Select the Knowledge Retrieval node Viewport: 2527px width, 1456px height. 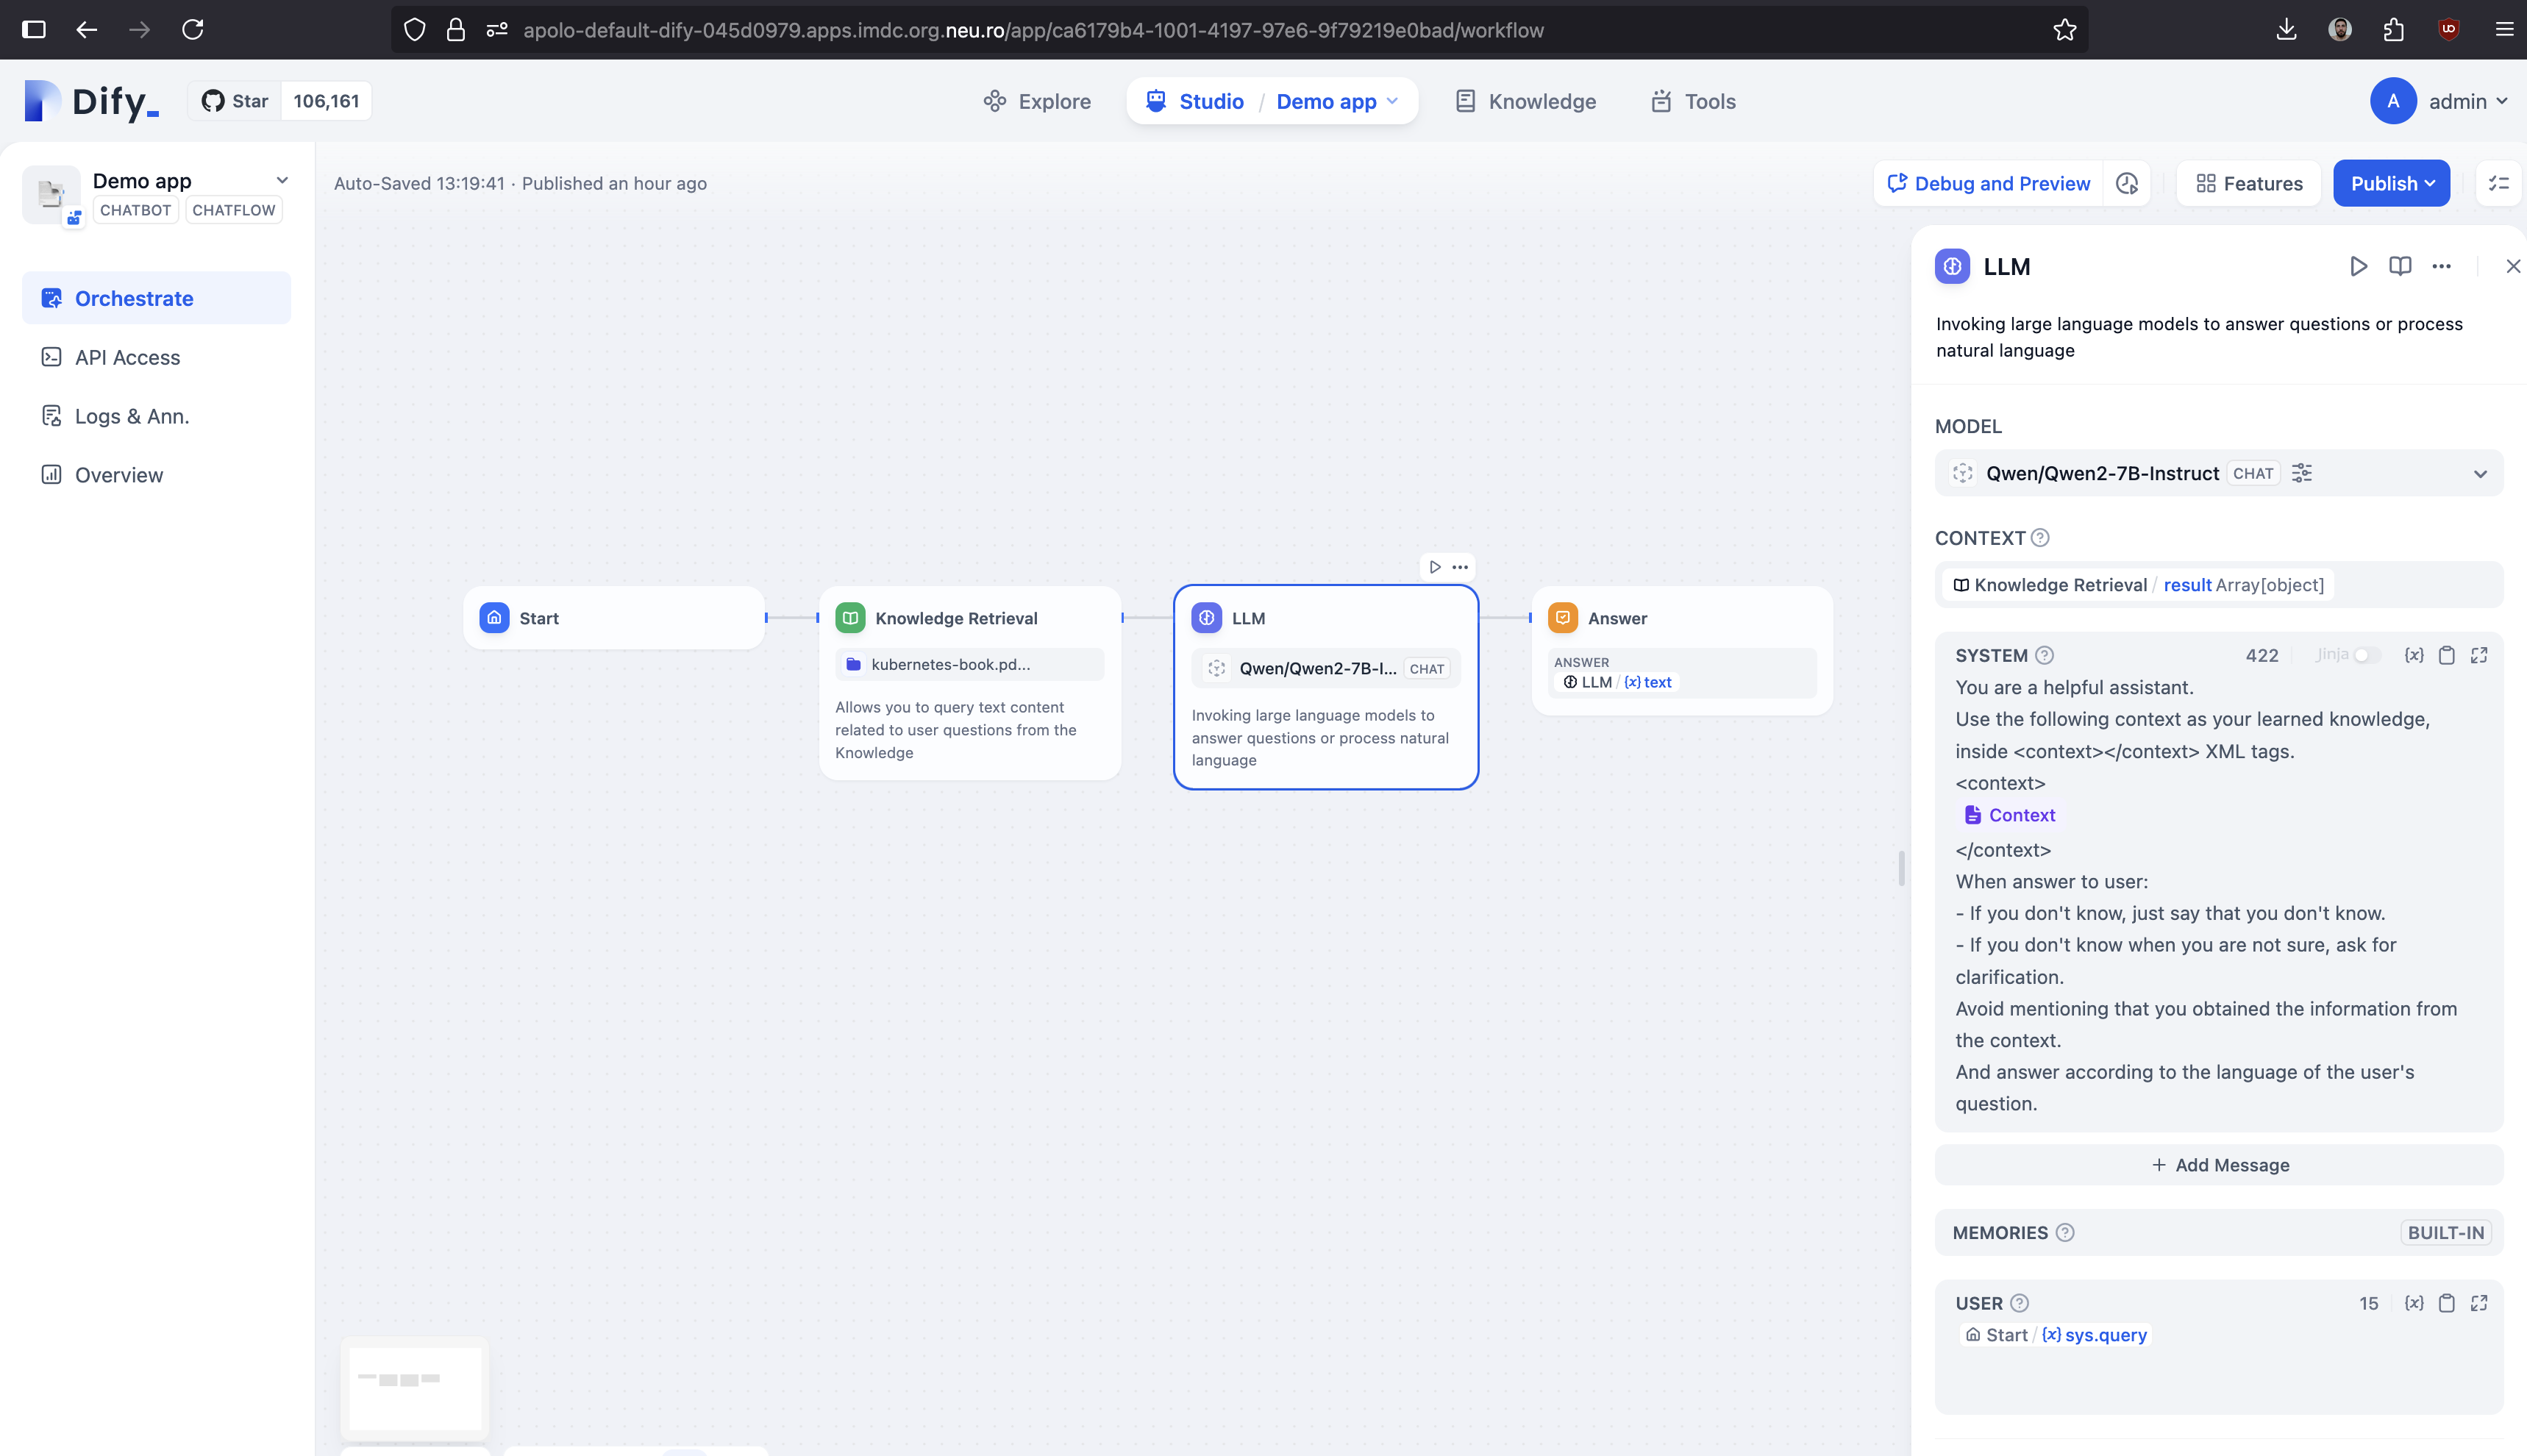[x=955, y=618]
